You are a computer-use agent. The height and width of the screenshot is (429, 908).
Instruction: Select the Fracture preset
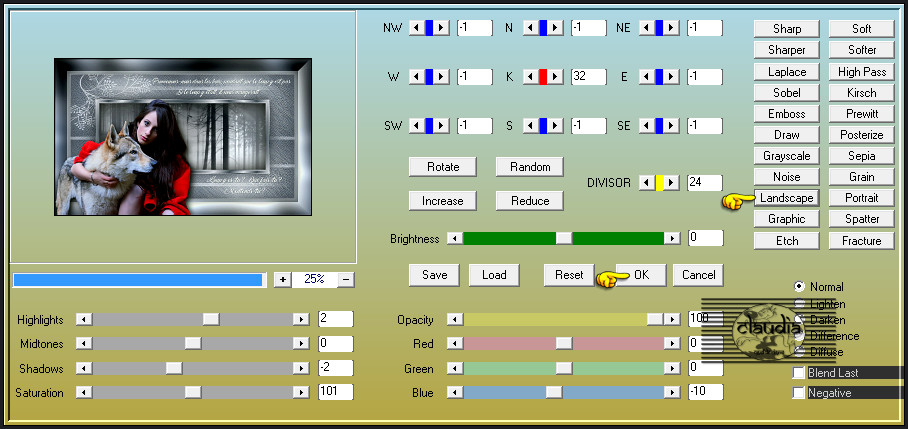click(861, 241)
